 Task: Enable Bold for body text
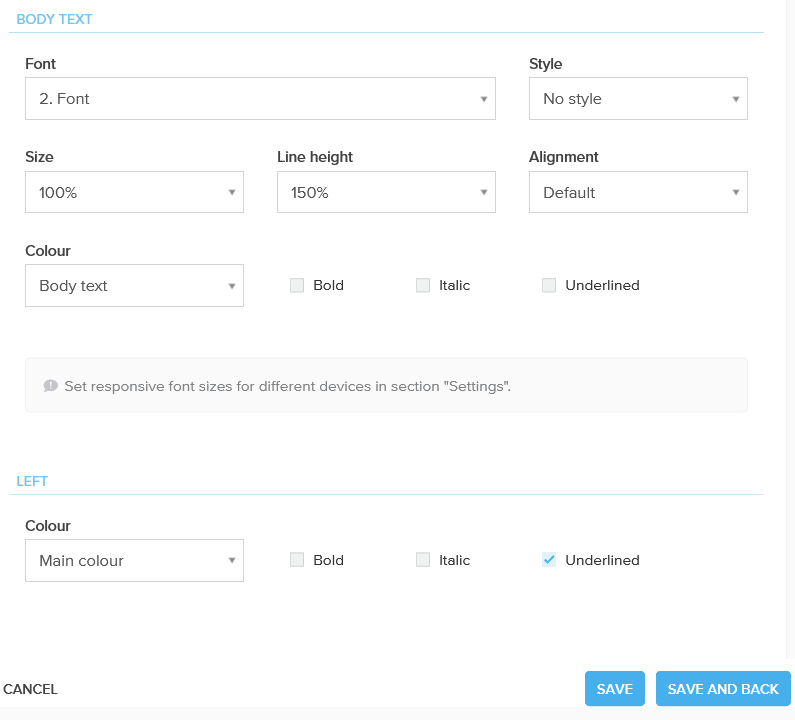click(x=297, y=285)
